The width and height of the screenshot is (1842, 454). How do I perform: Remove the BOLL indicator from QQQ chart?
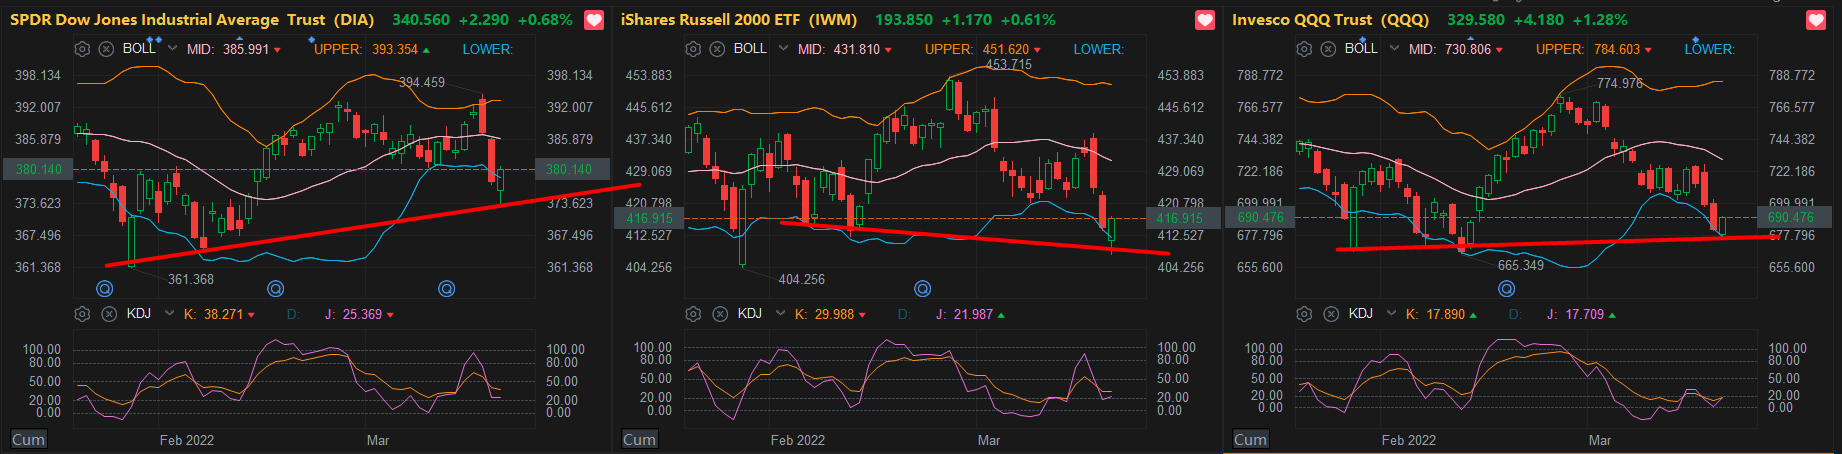(x=1328, y=49)
